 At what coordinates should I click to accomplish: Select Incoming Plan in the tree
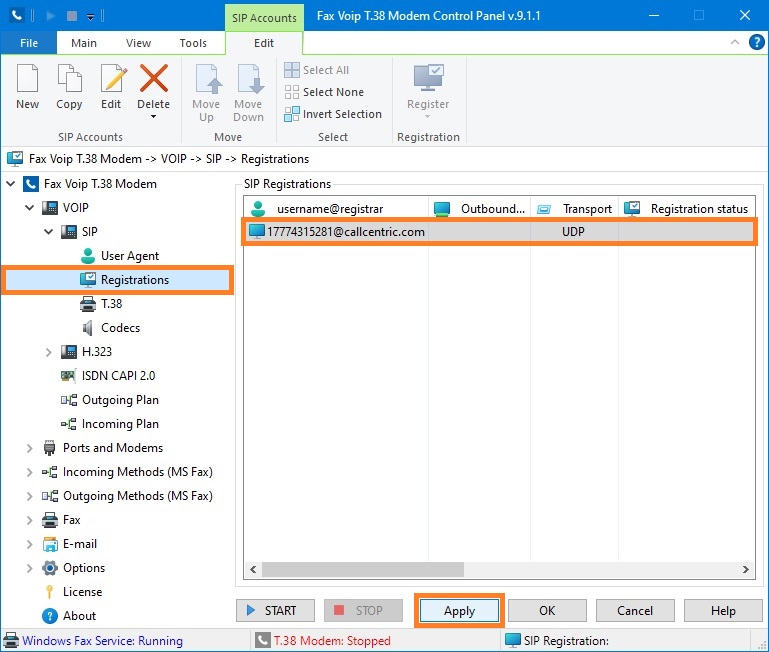pyautogui.click(x=120, y=424)
